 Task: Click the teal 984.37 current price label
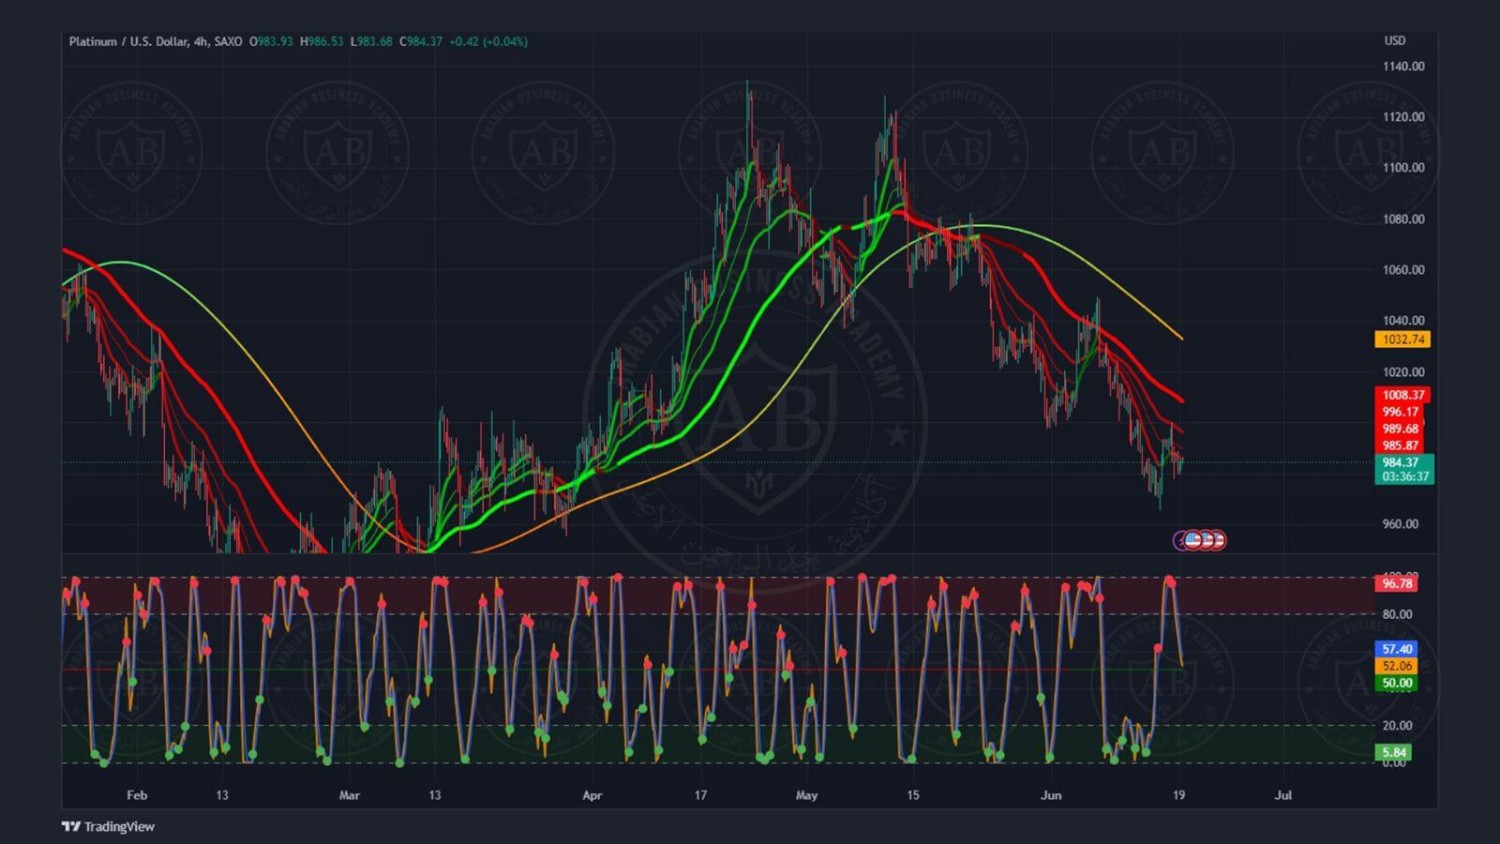coord(1402,463)
